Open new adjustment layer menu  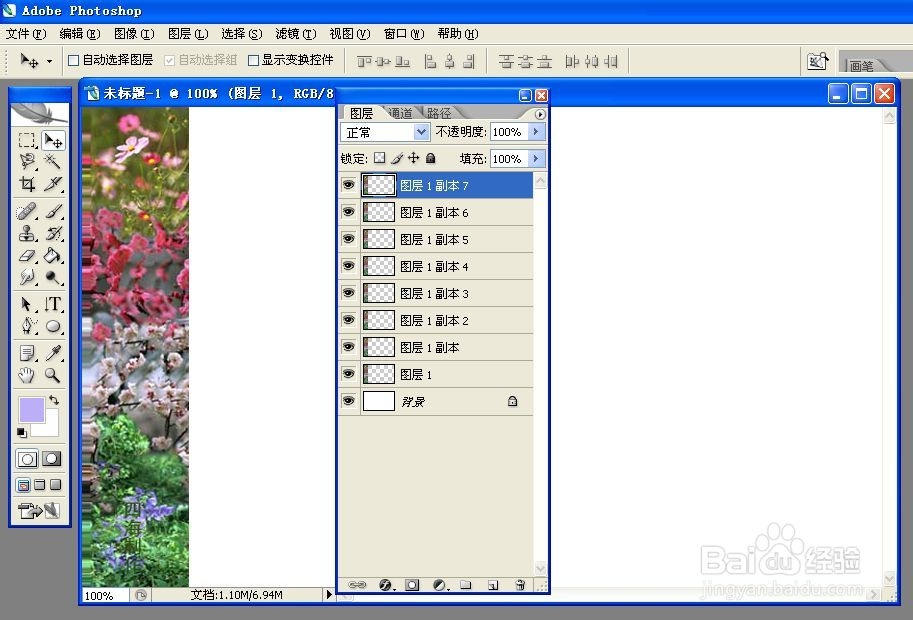pyautogui.click(x=440, y=585)
